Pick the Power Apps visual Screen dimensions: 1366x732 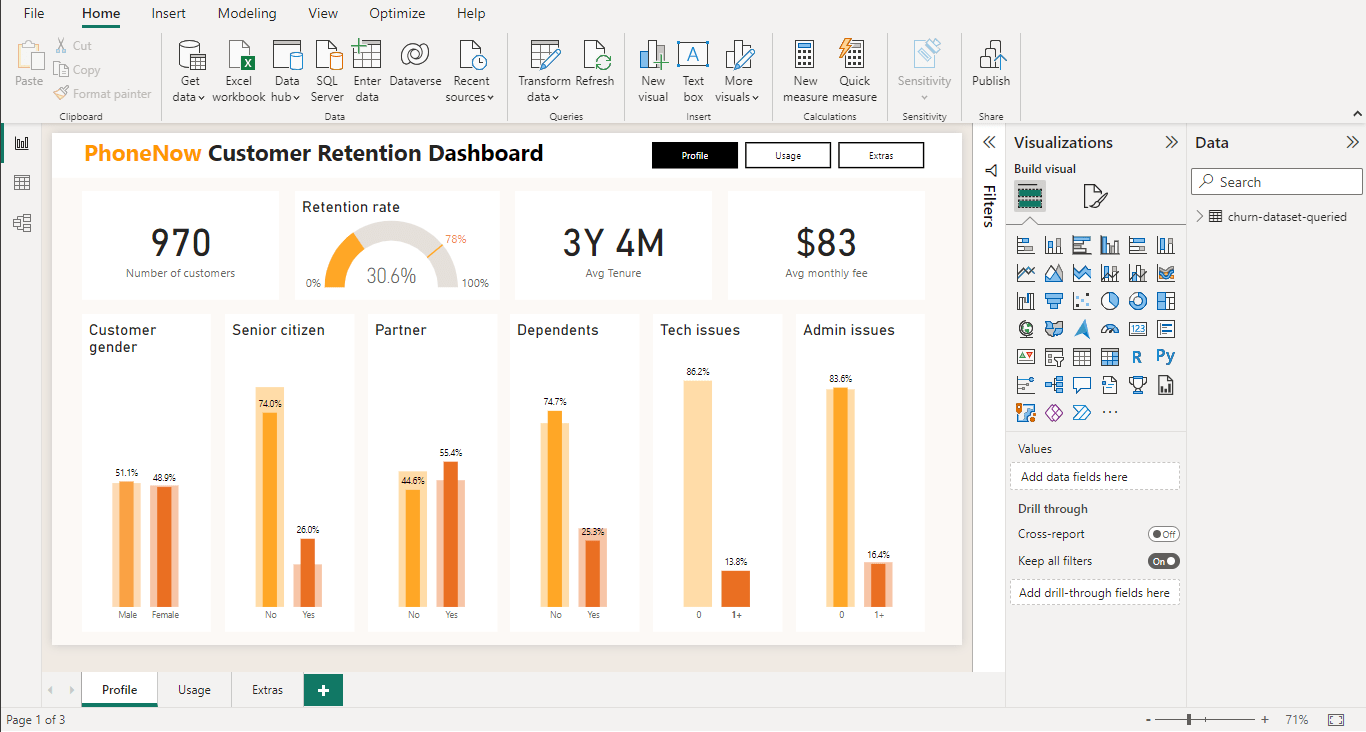pos(1053,413)
